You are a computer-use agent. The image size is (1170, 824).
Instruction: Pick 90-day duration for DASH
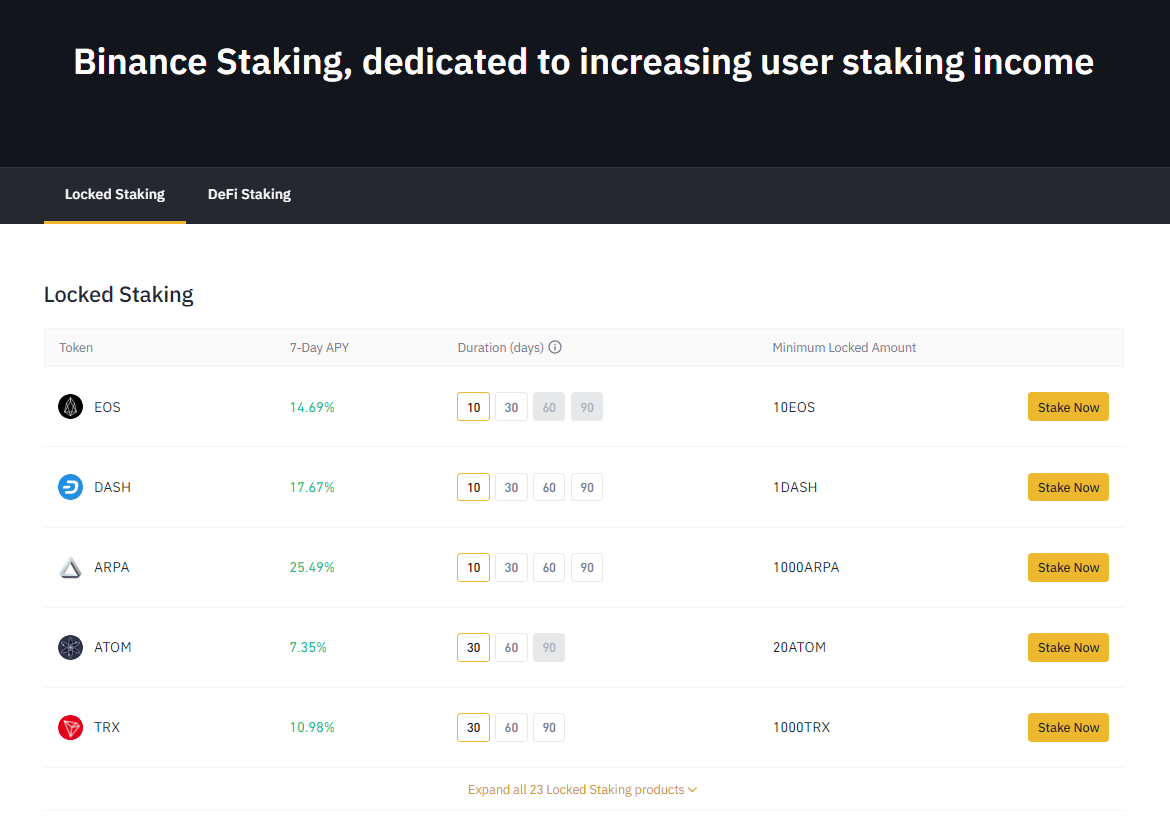pos(587,487)
